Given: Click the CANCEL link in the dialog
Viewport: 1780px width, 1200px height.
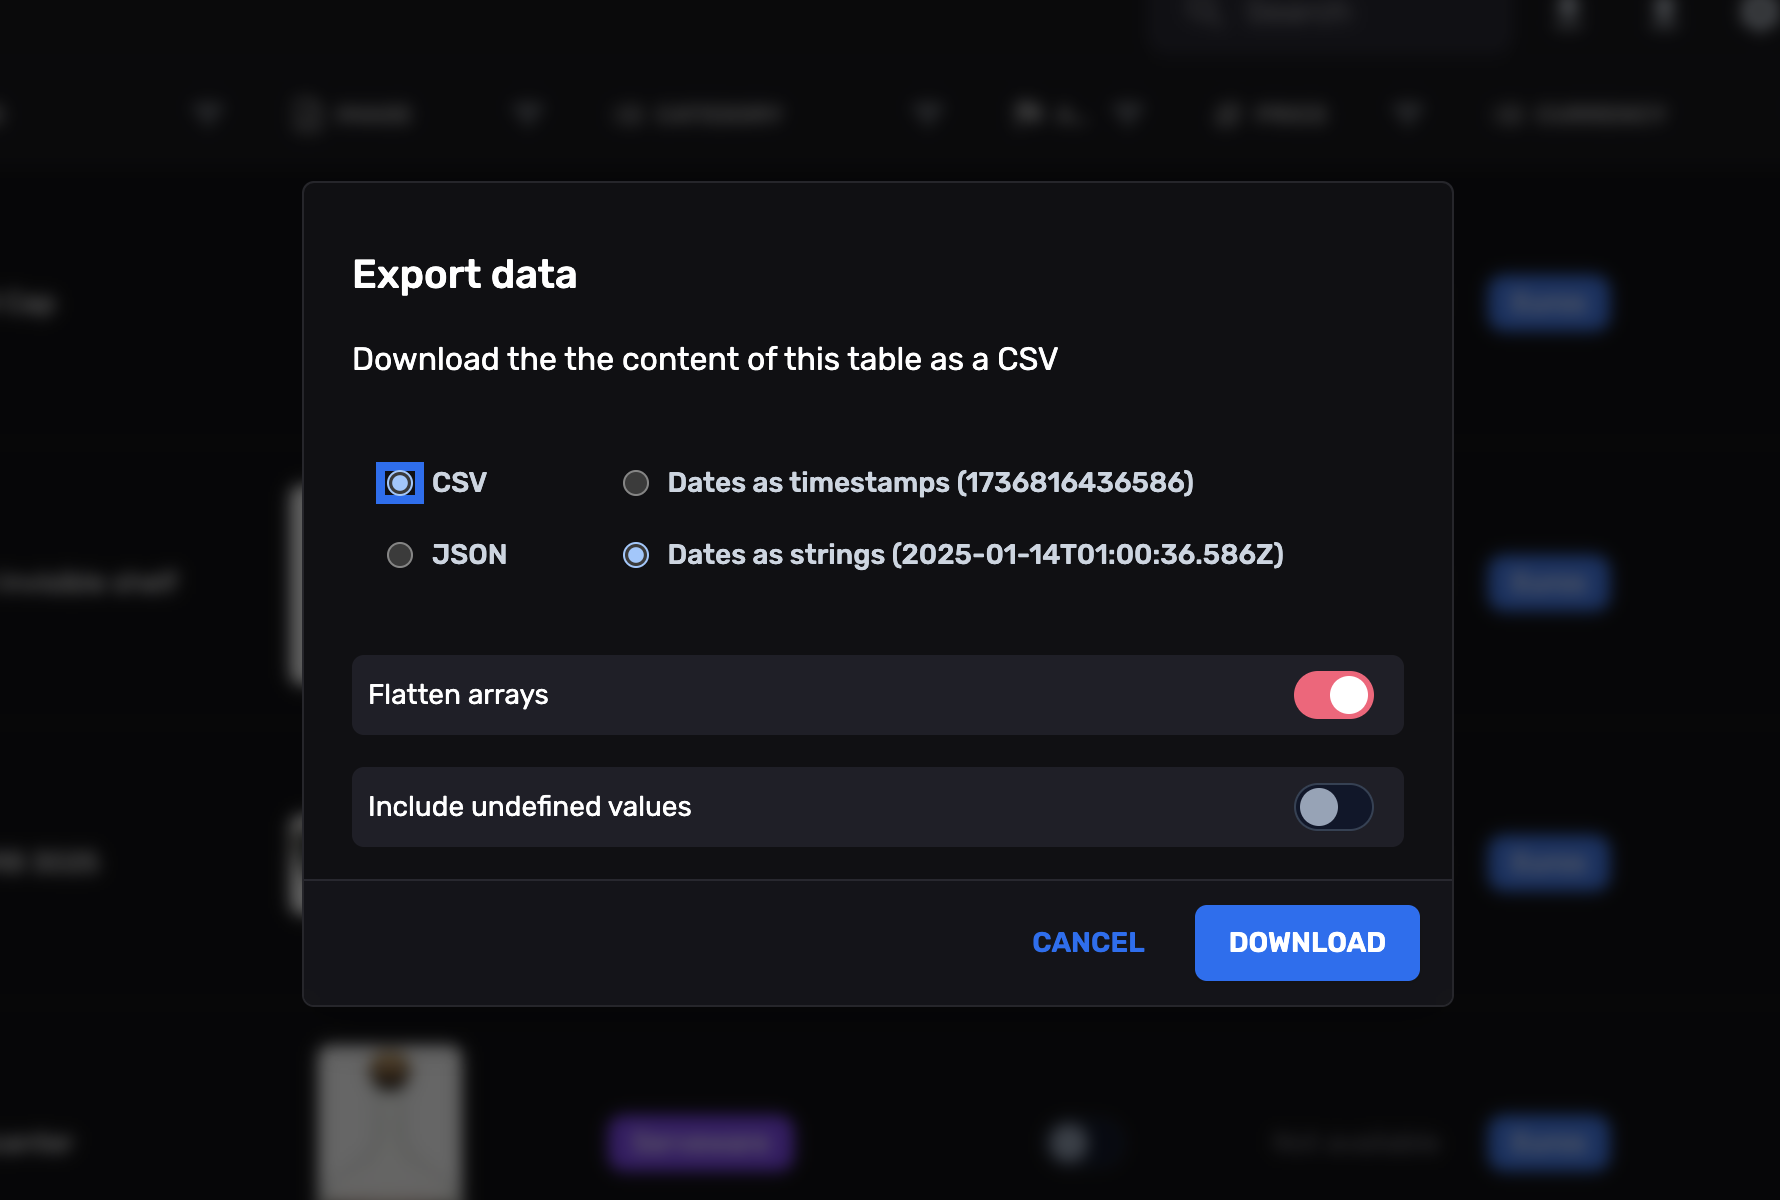Looking at the screenshot, I should click(1087, 942).
